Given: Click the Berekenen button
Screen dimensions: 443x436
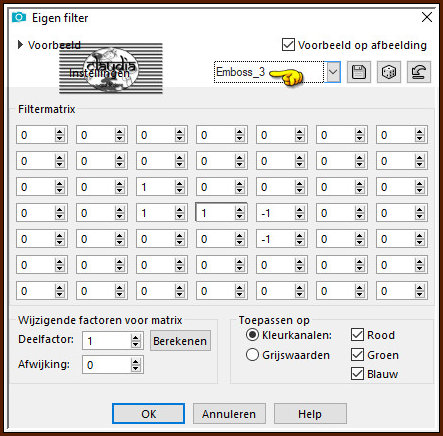Looking at the screenshot, I should coord(180,341).
